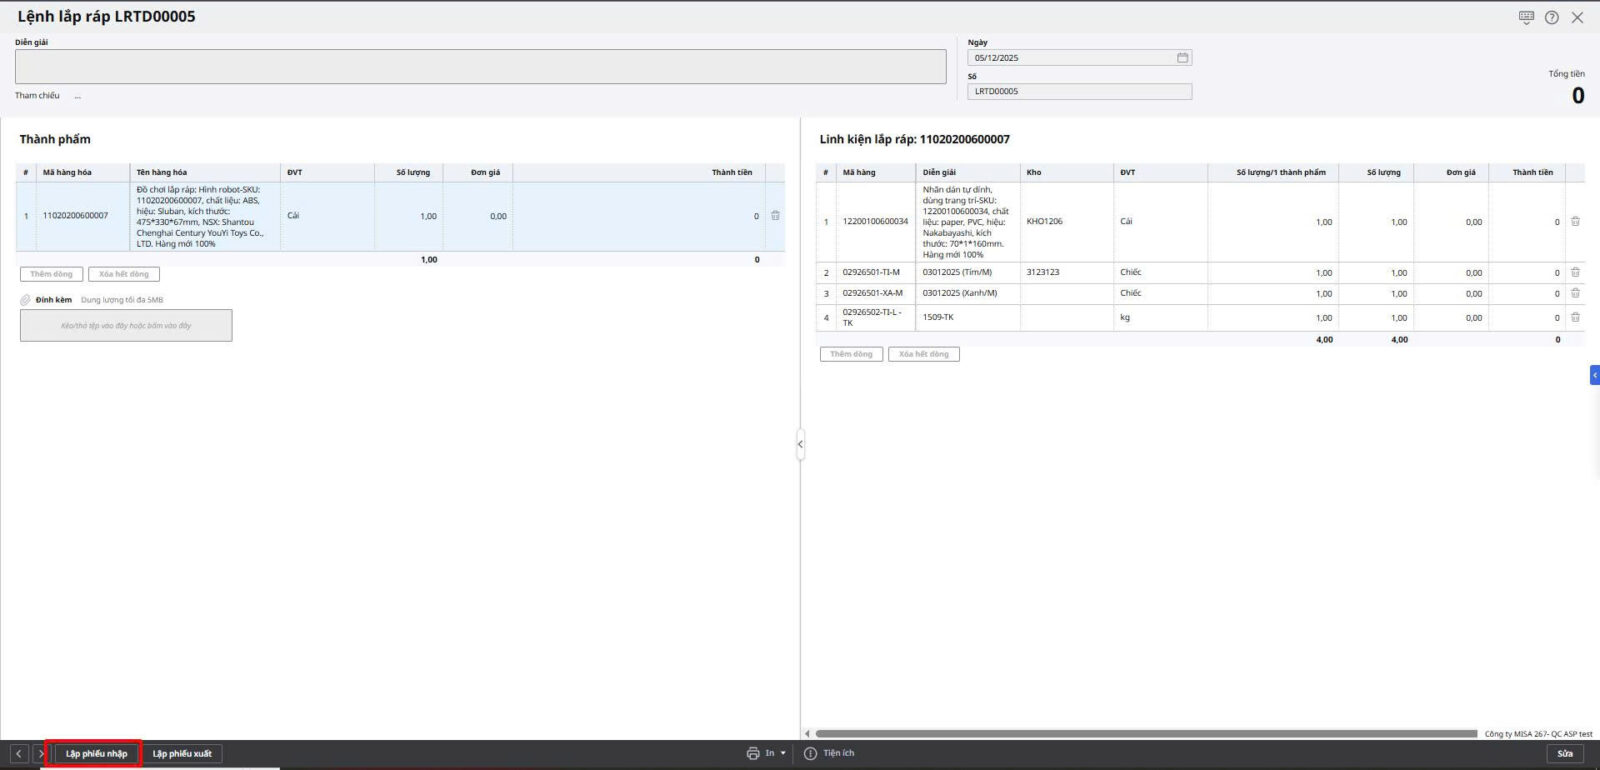The image size is (1600, 770).
Task: Delete component row 02926501-XA-M
Action: (1575, 293)
